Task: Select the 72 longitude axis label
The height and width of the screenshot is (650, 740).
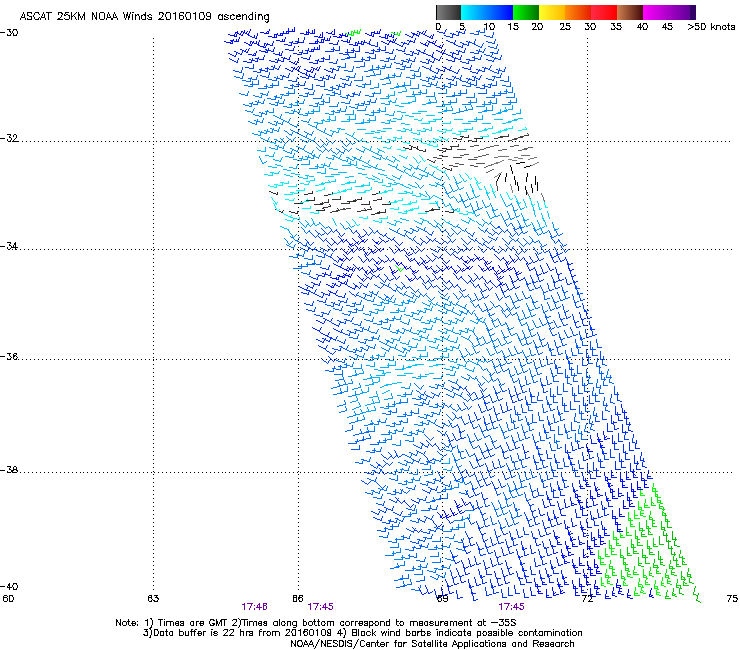Action: click(x=587, y=599)
